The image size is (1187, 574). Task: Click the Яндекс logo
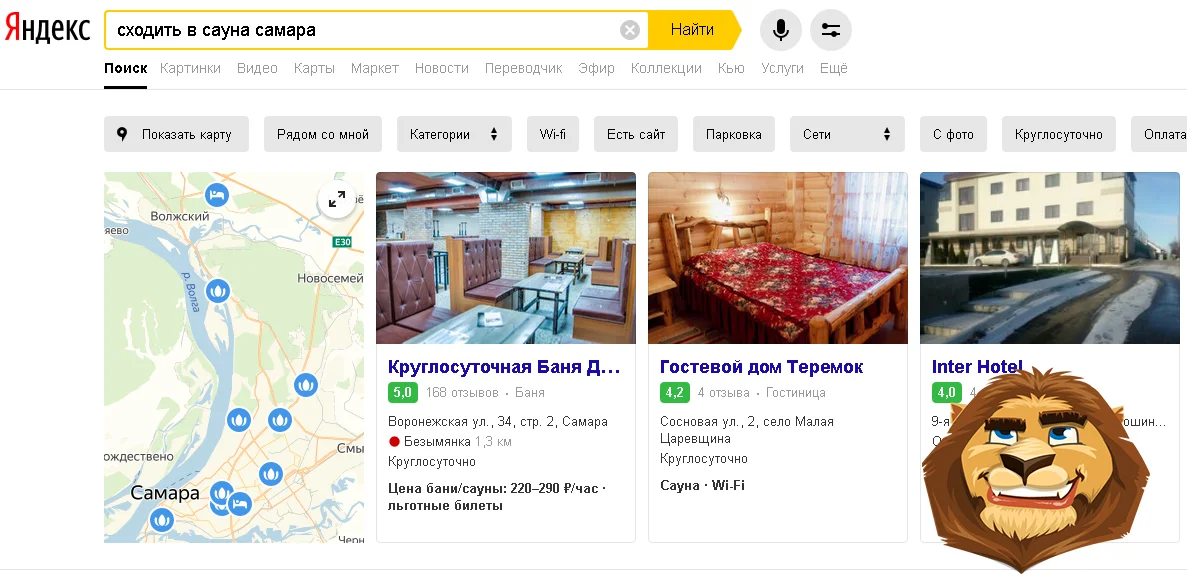tap(47, 30)
